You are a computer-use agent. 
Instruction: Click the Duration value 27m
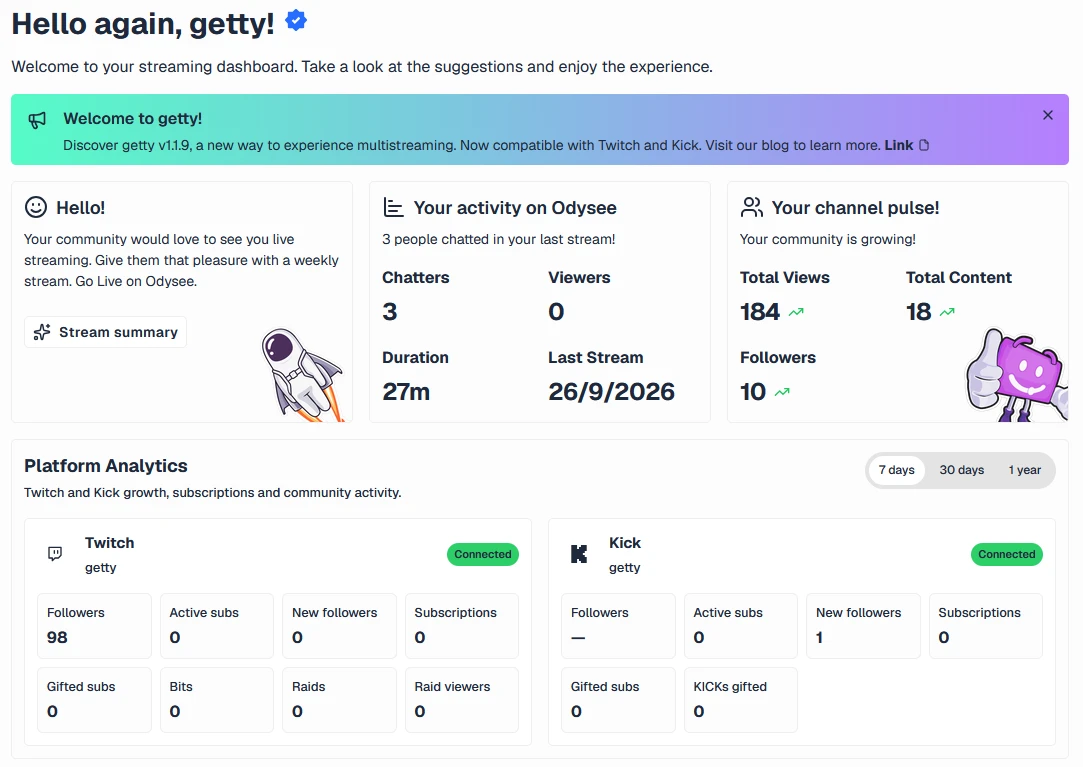(406, 392)
